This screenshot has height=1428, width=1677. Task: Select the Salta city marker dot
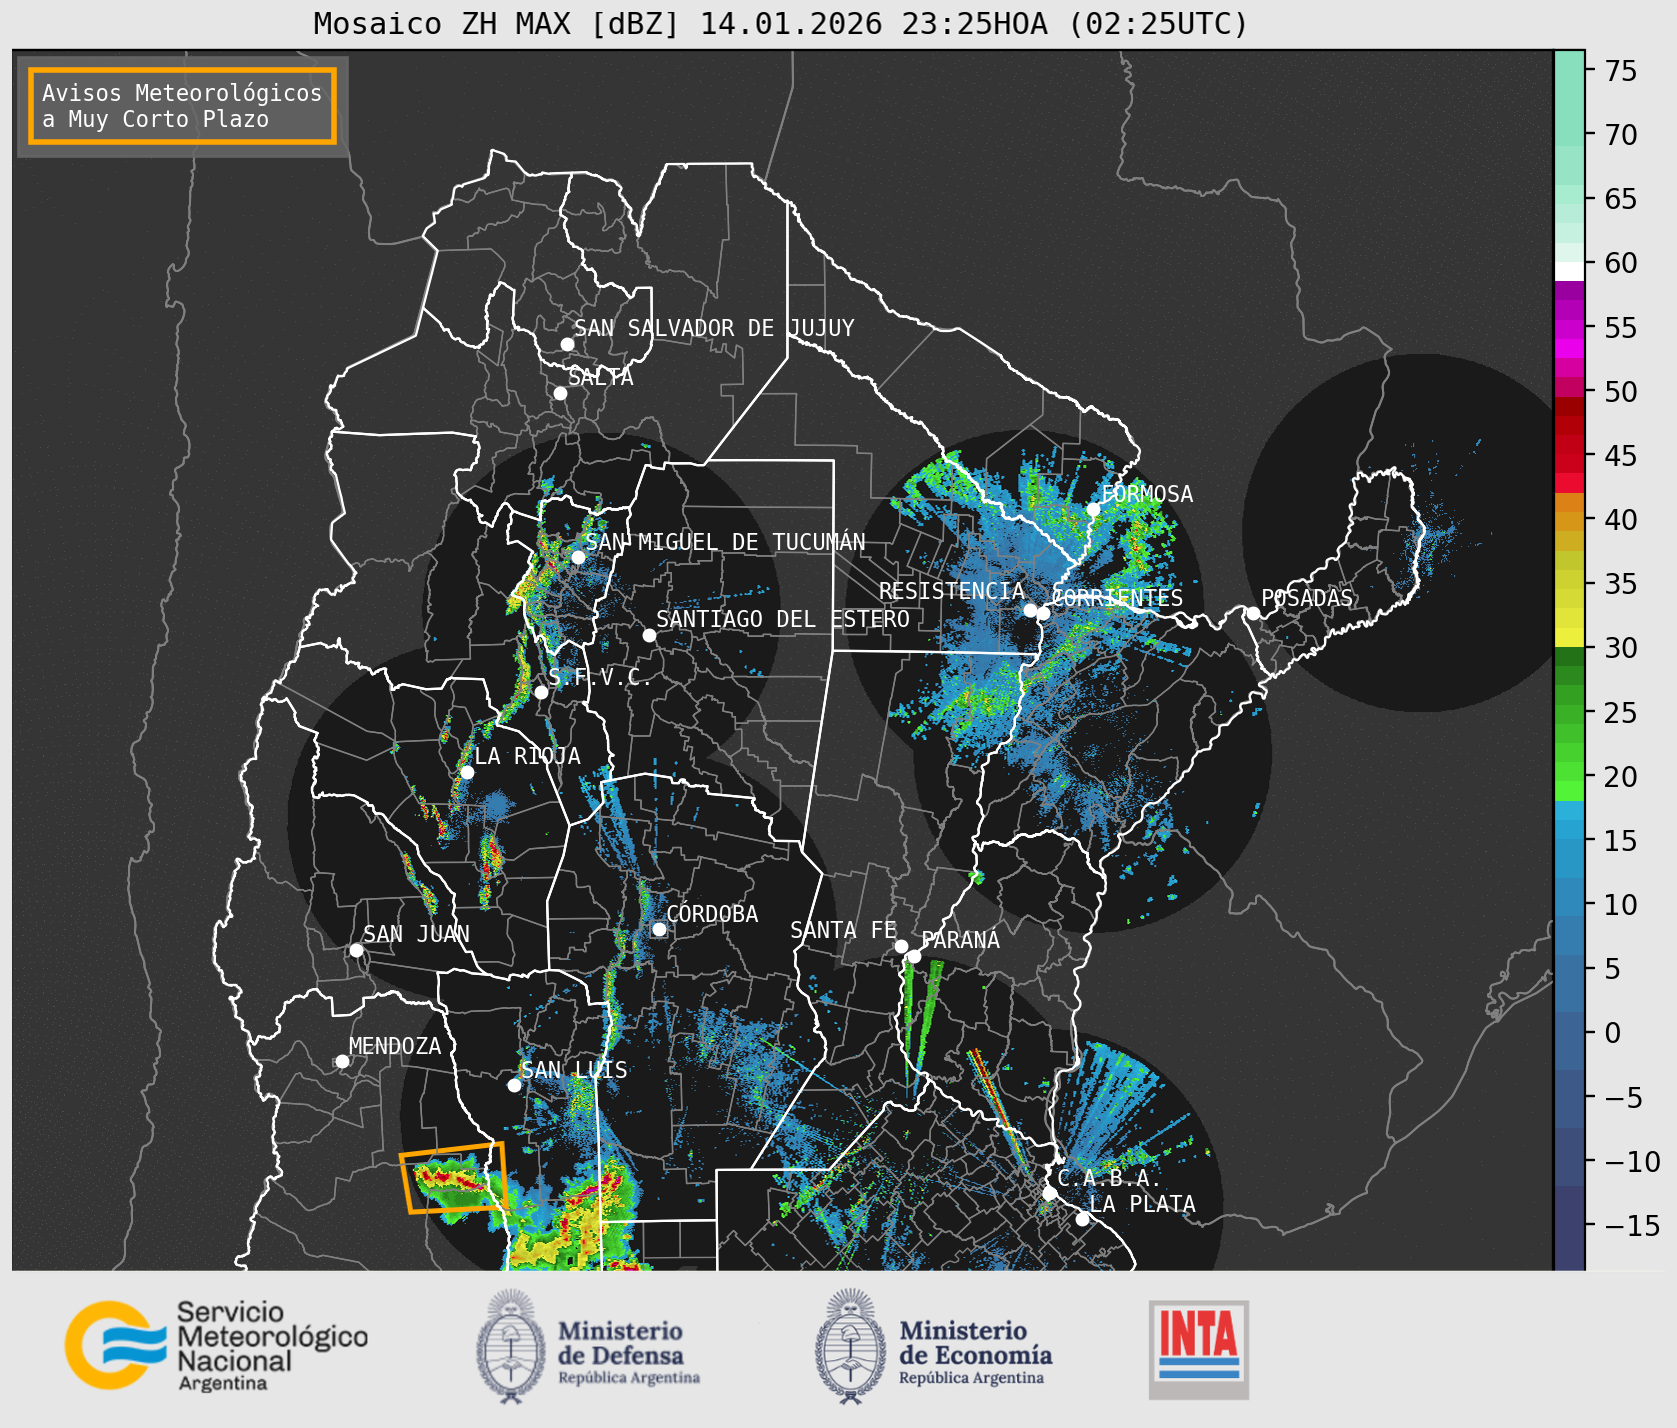tap(561, 393)
